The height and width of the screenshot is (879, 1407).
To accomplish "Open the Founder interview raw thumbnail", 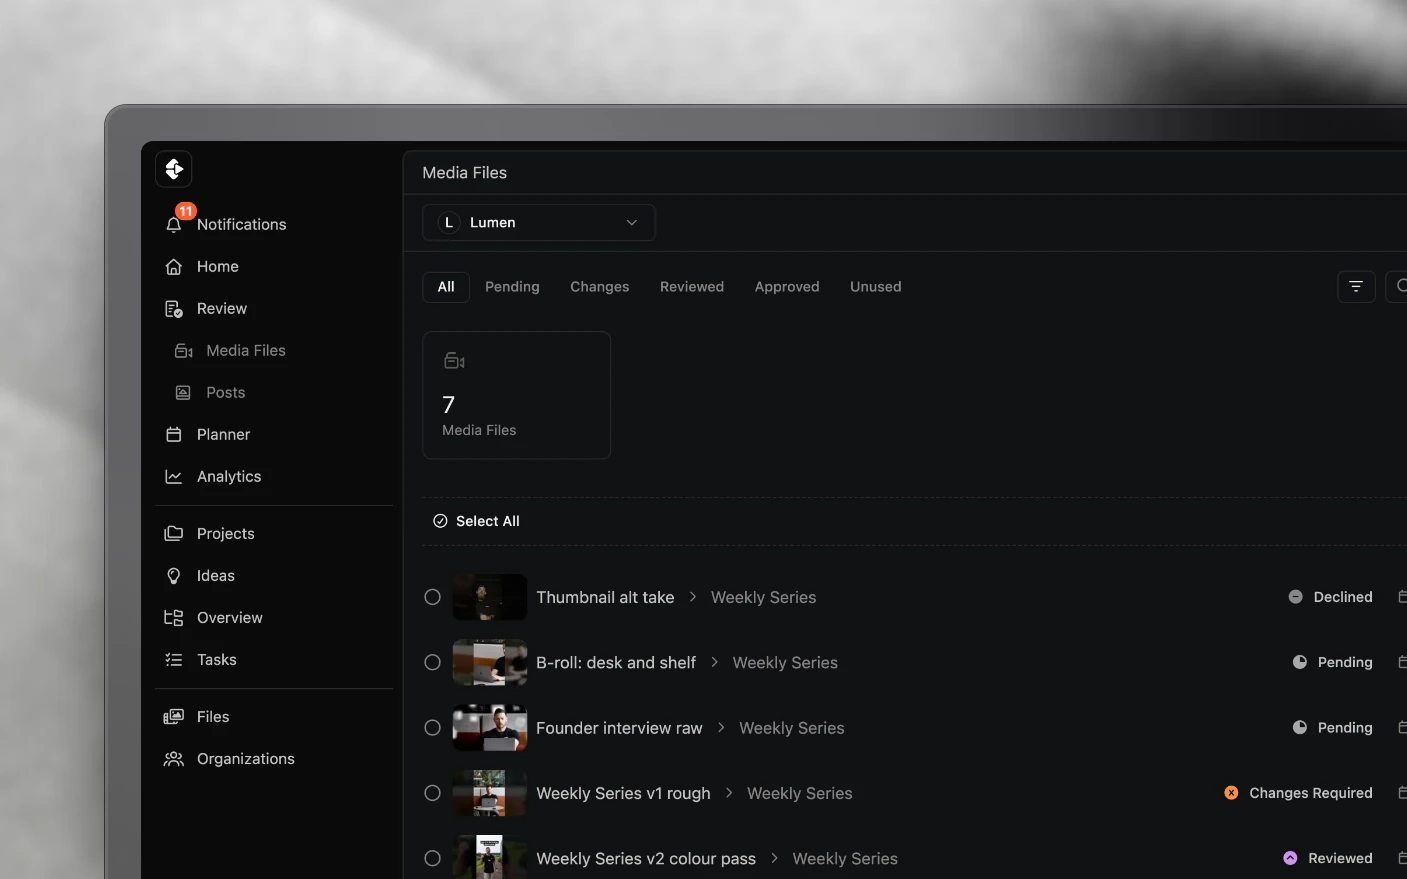I will tap(490, 728).
